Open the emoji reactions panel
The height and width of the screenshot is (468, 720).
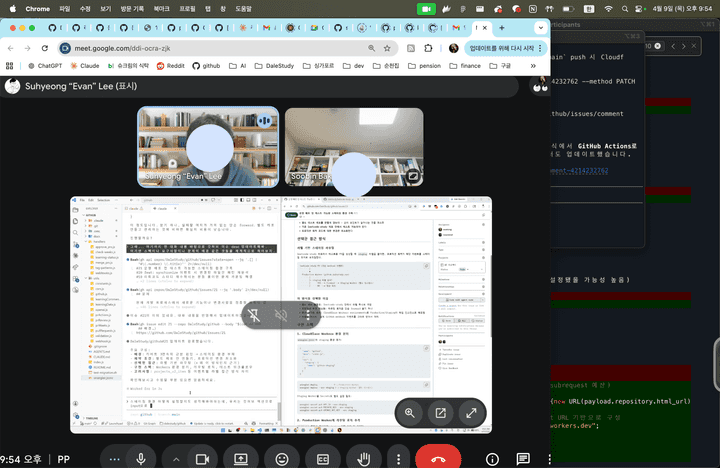point(282,459)
